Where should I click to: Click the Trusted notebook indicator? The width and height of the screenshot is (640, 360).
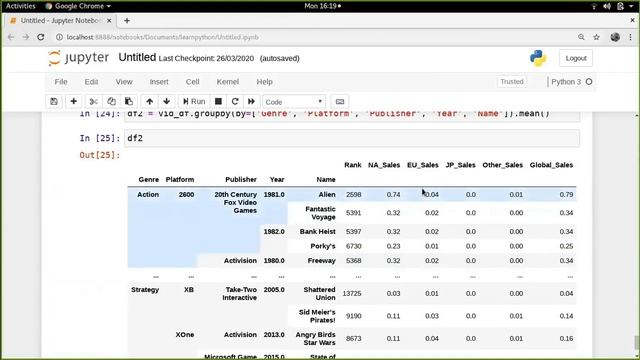[512, 82]
